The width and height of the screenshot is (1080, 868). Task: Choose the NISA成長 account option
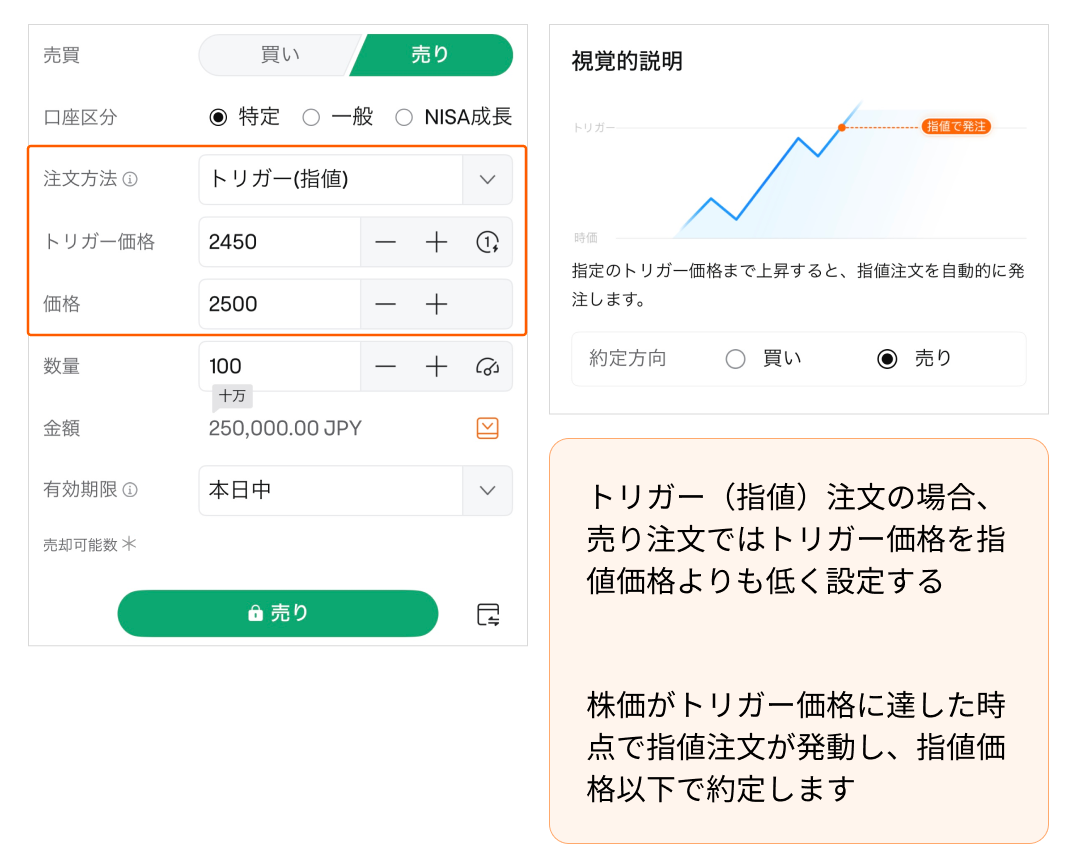click(404, 117)
